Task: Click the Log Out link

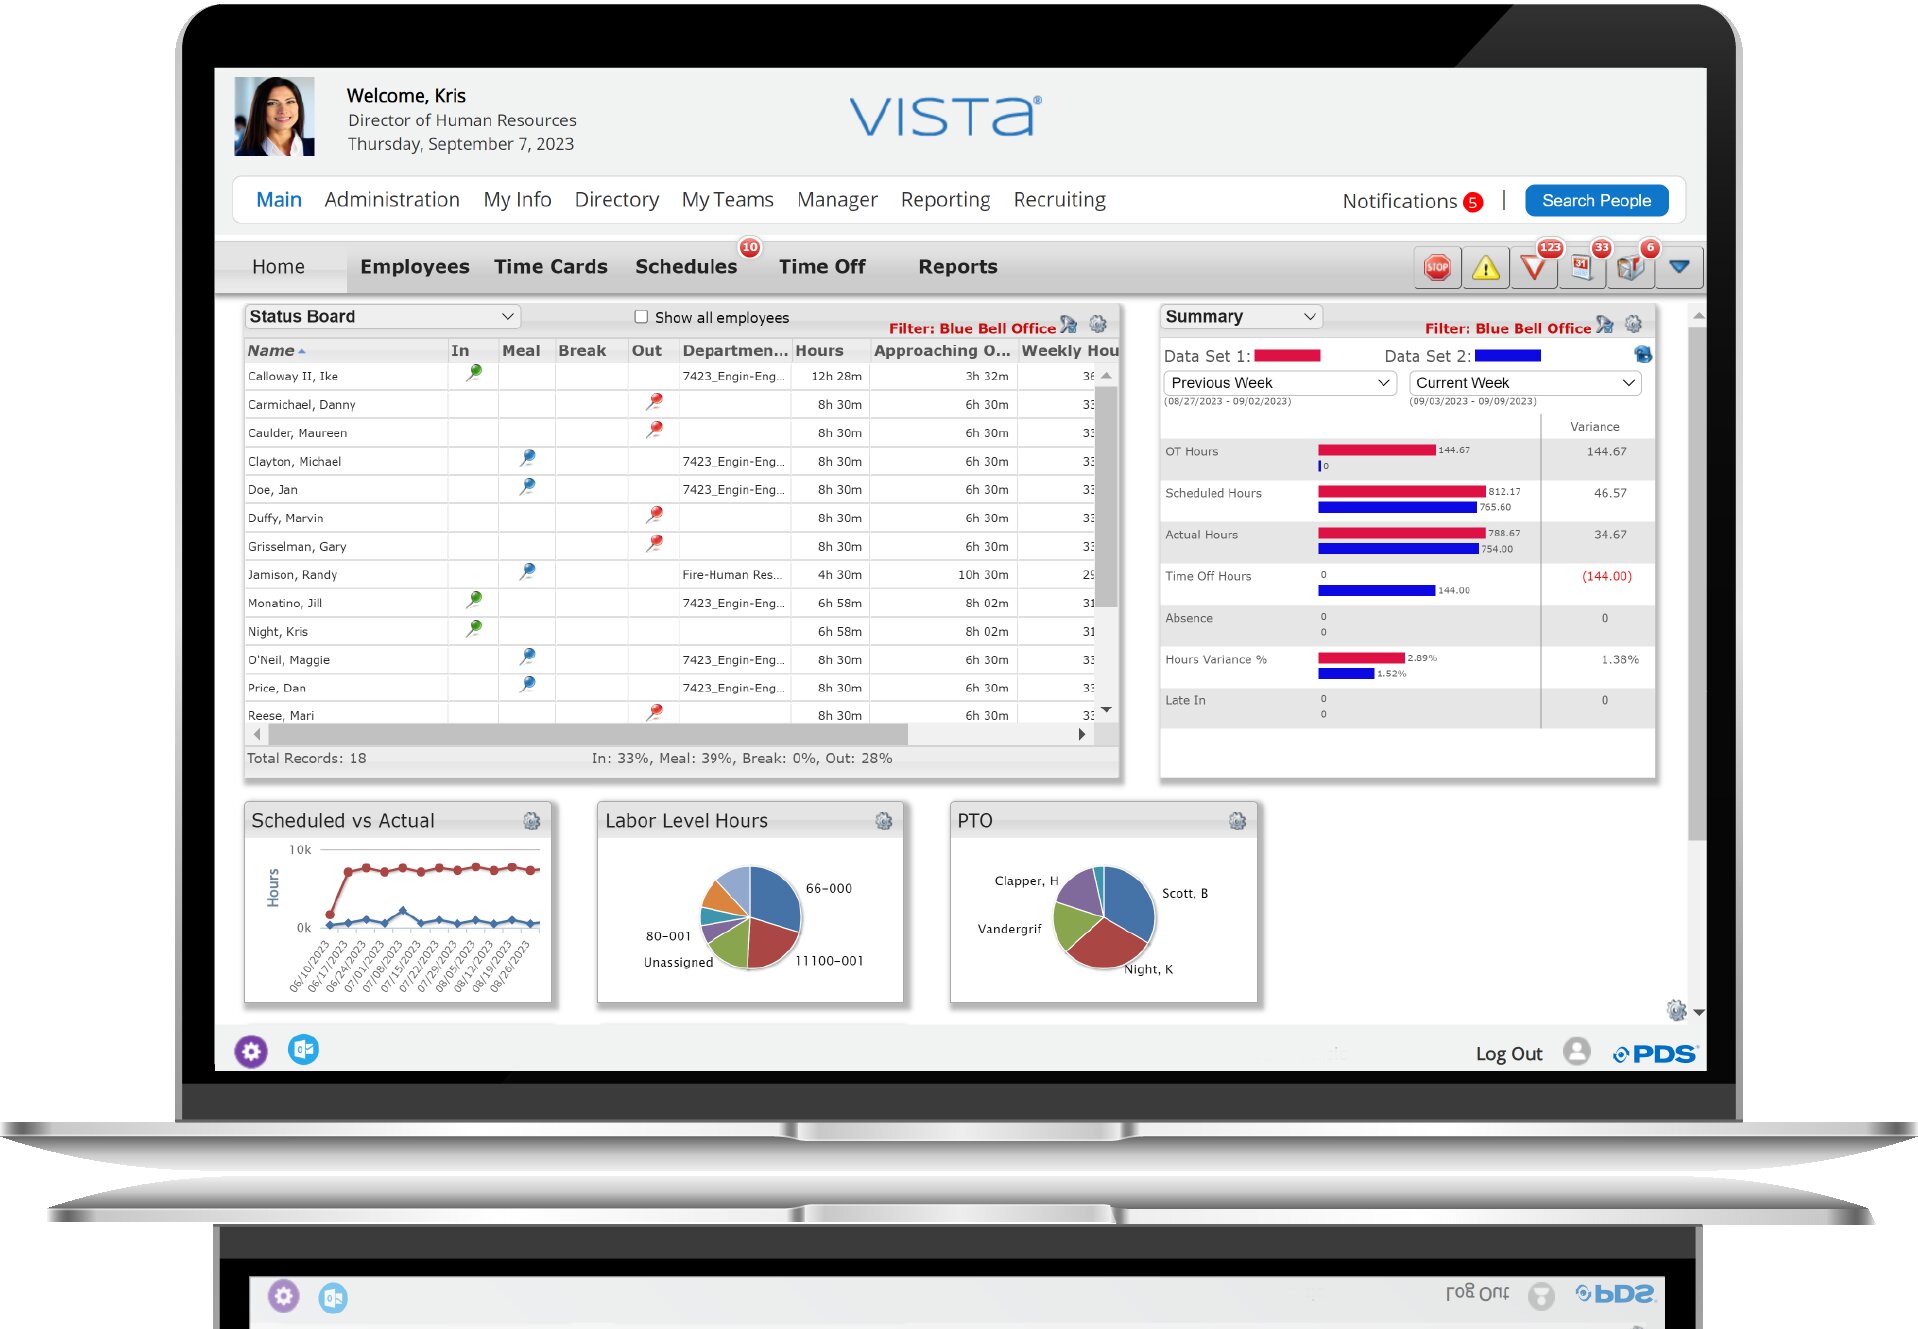Action: [1508, 1054]
